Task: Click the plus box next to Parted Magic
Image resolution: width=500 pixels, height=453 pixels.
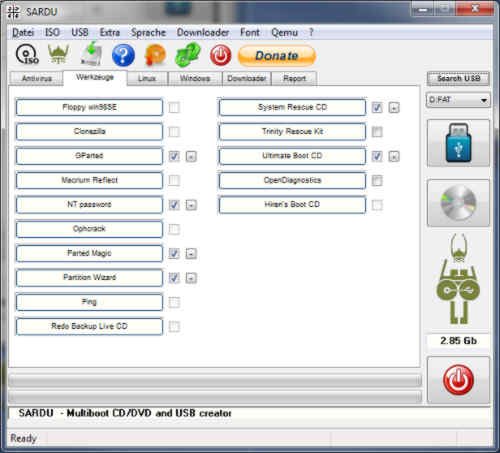Action: (191, 254)
